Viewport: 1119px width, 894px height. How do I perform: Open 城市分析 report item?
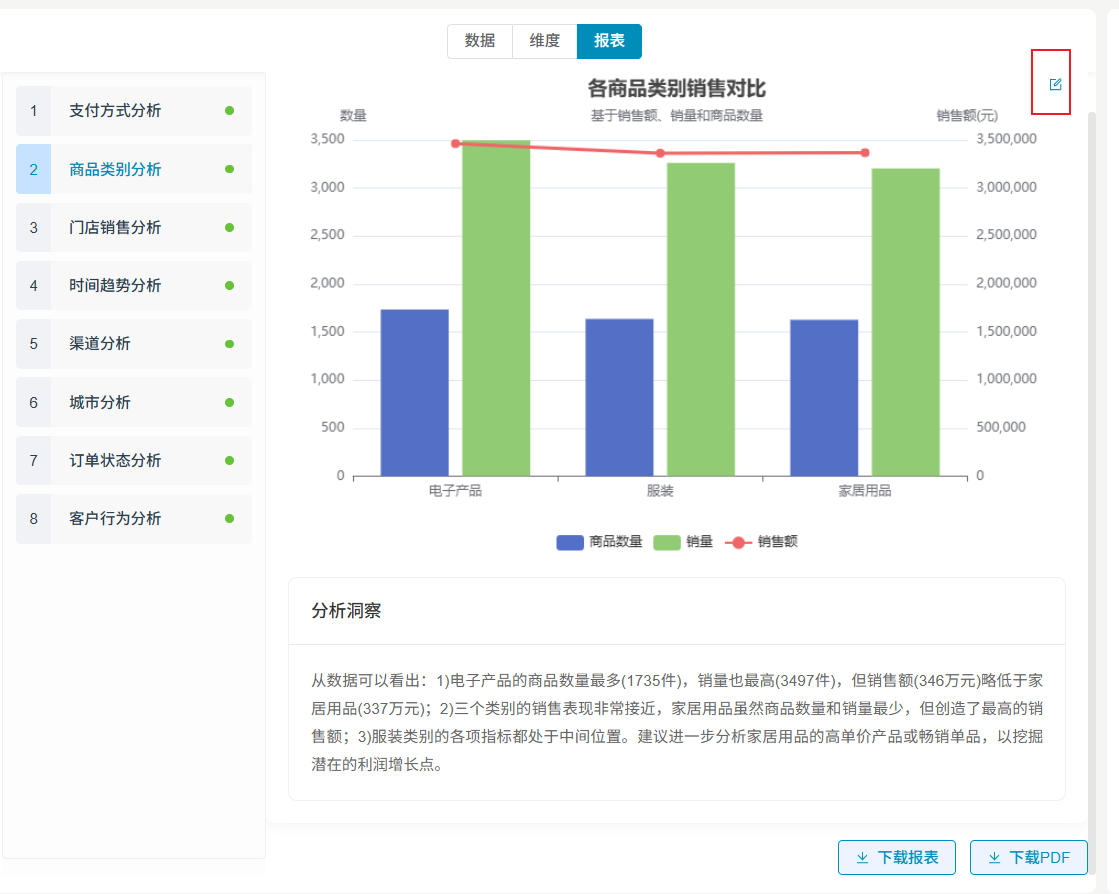click(134, 402)
